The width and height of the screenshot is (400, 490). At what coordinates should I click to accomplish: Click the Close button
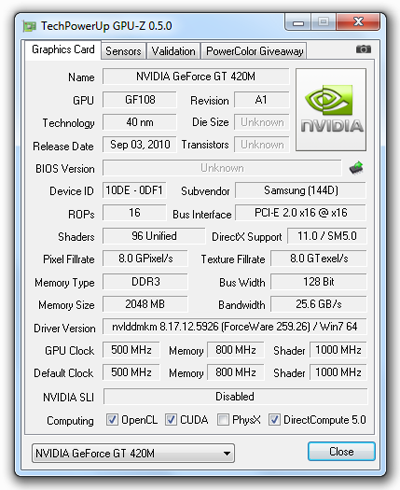[341, 452]
